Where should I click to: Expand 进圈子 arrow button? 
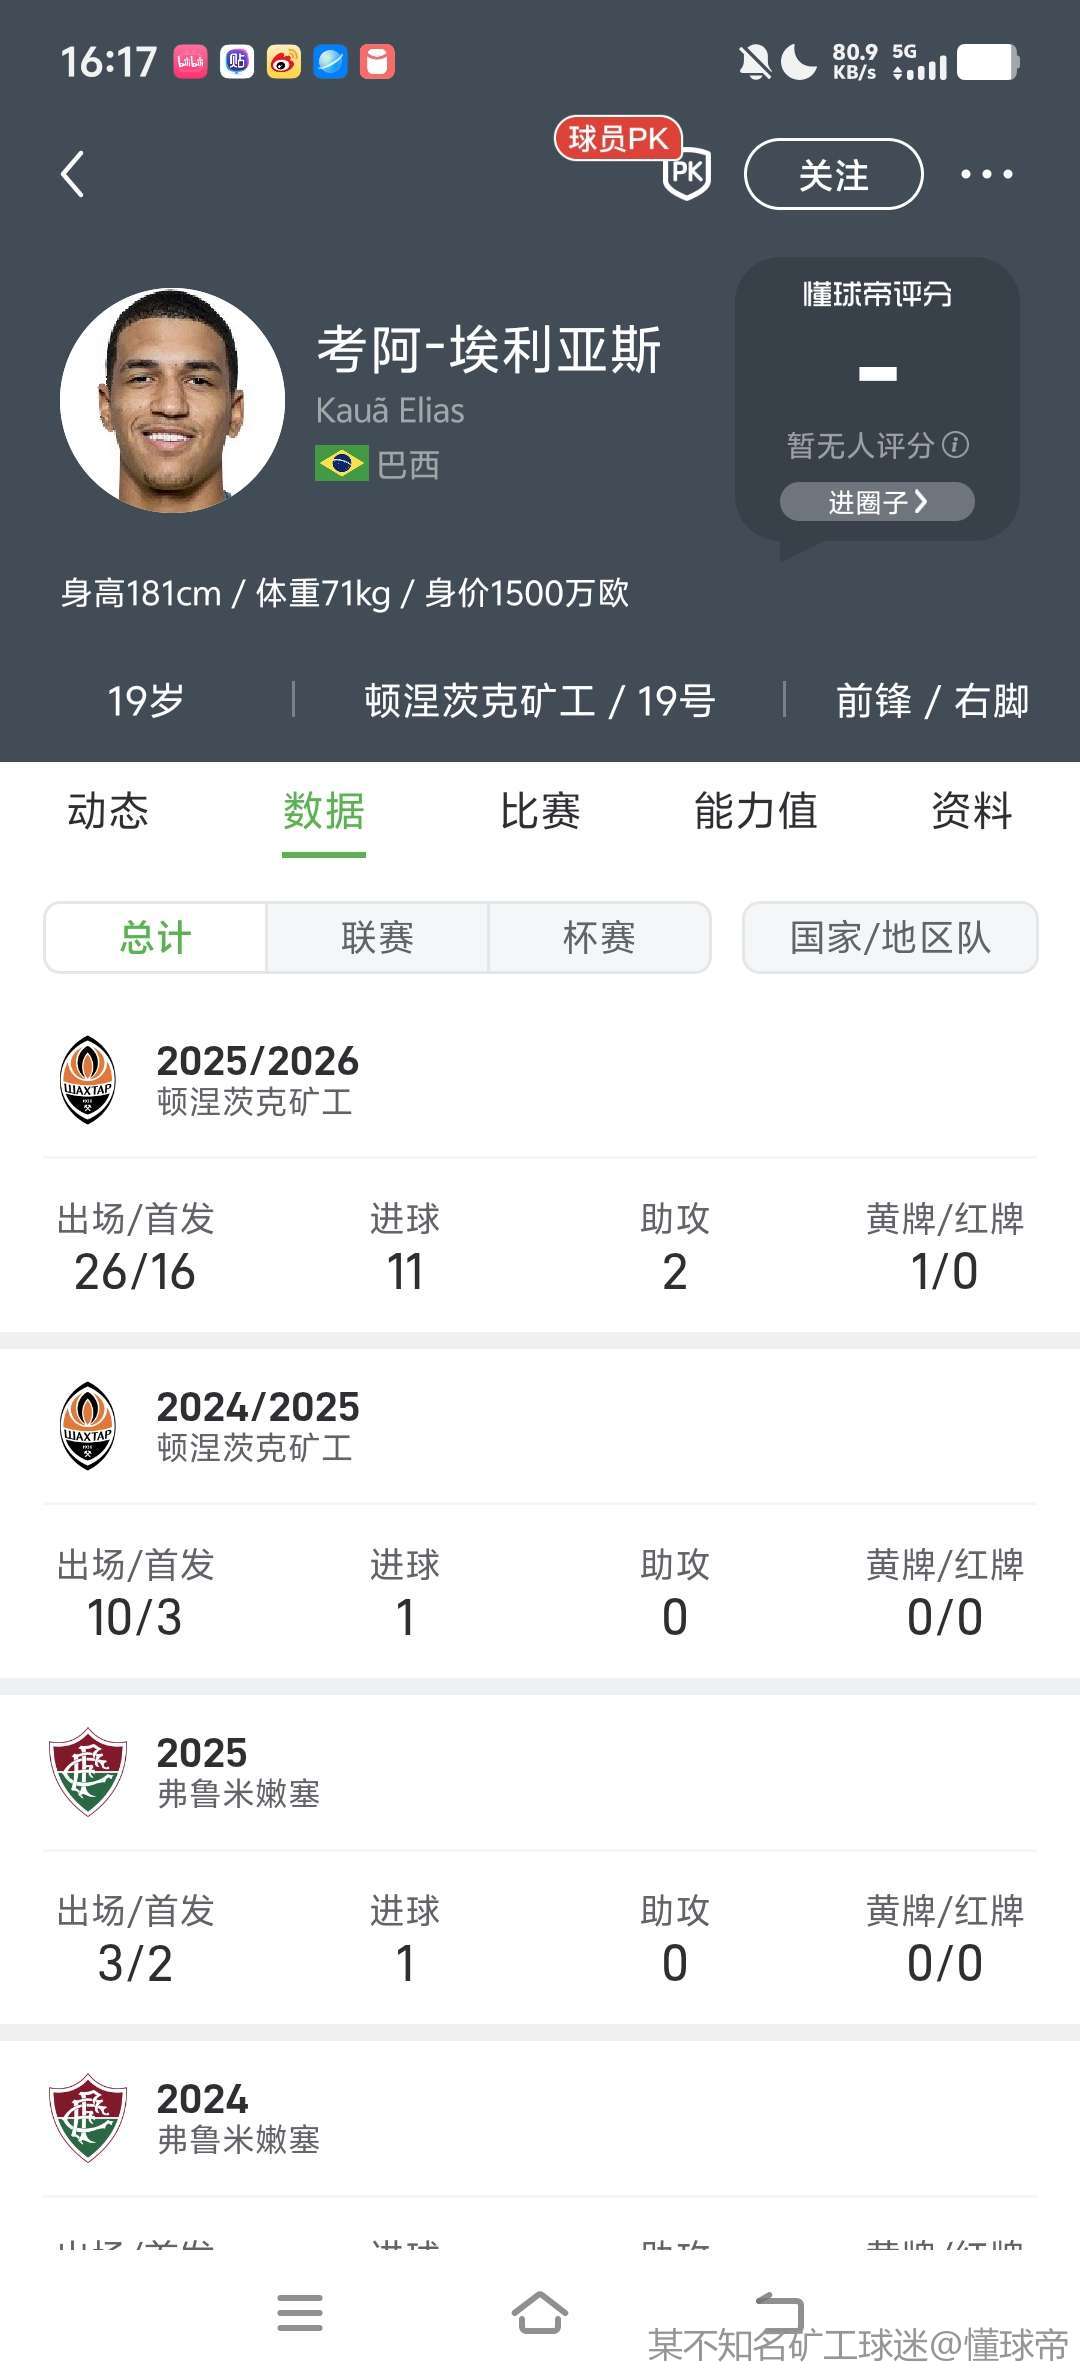(877, 502)
